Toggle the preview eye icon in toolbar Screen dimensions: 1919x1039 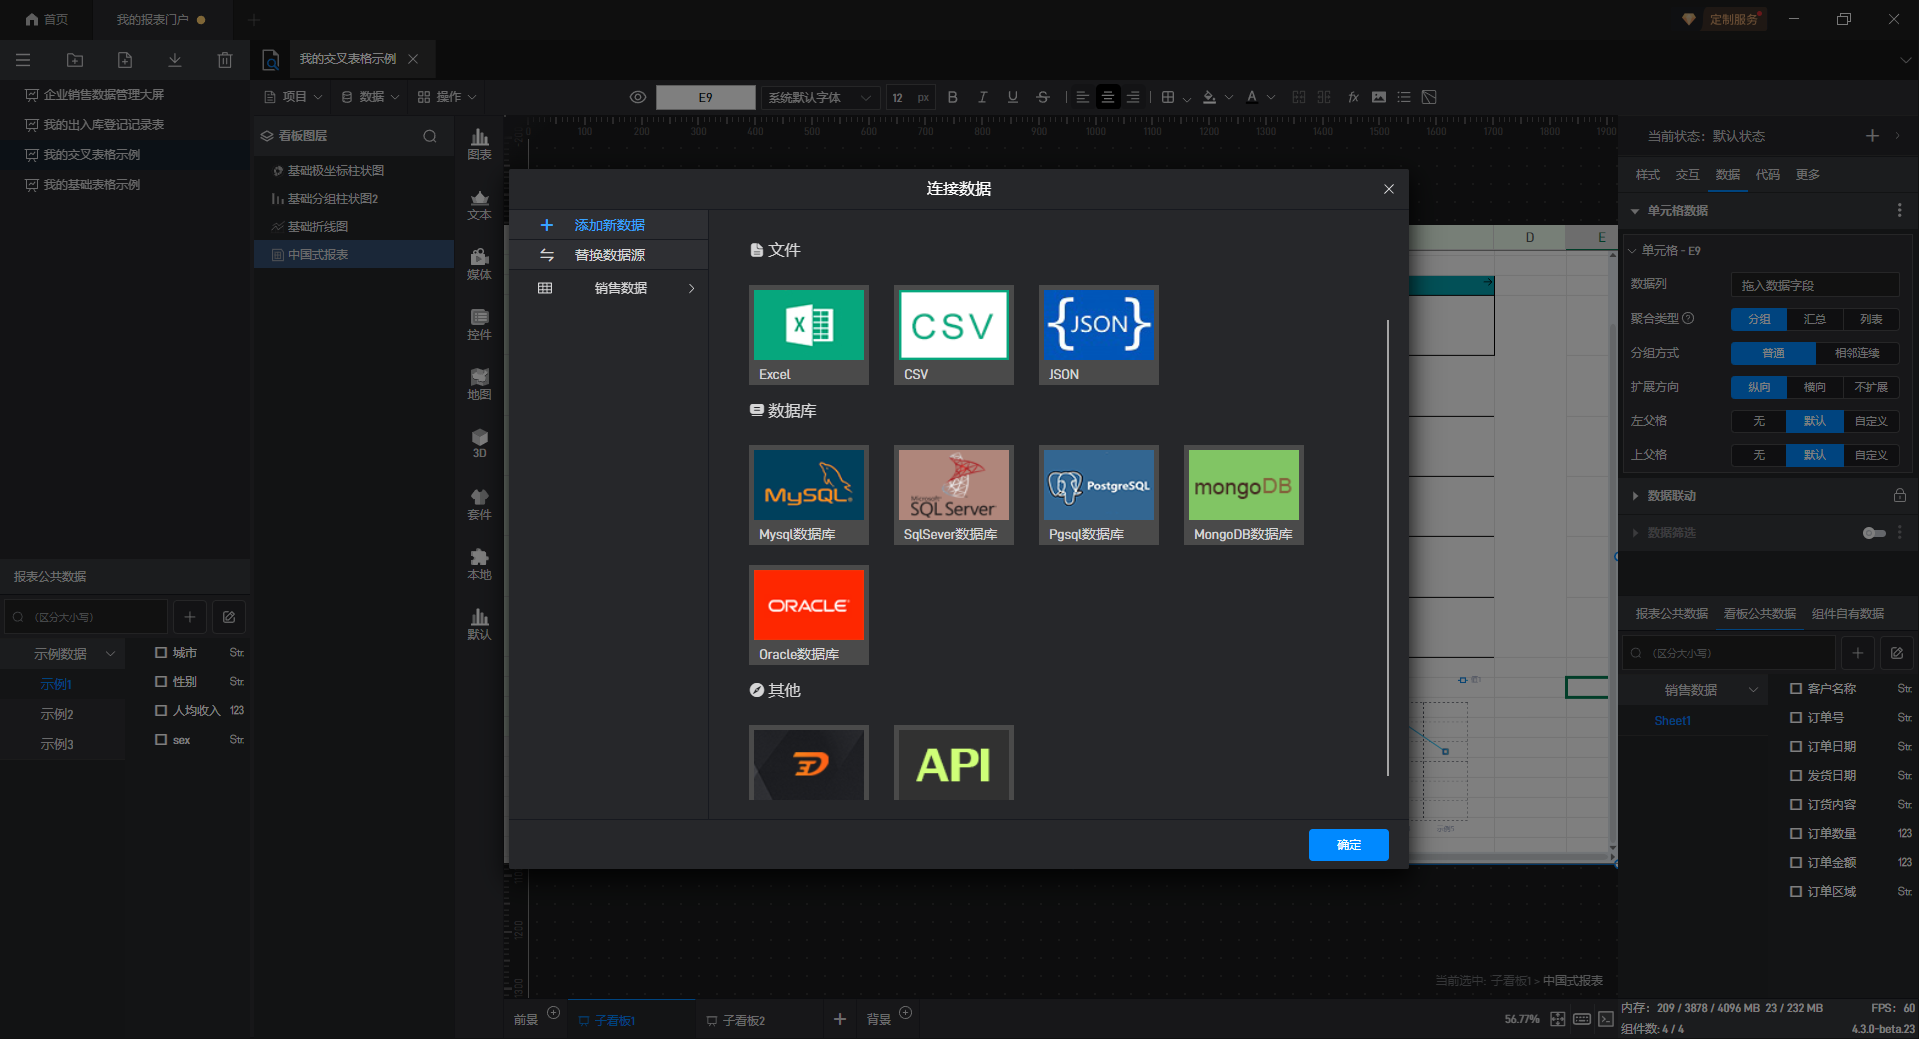tap(637, 97)
